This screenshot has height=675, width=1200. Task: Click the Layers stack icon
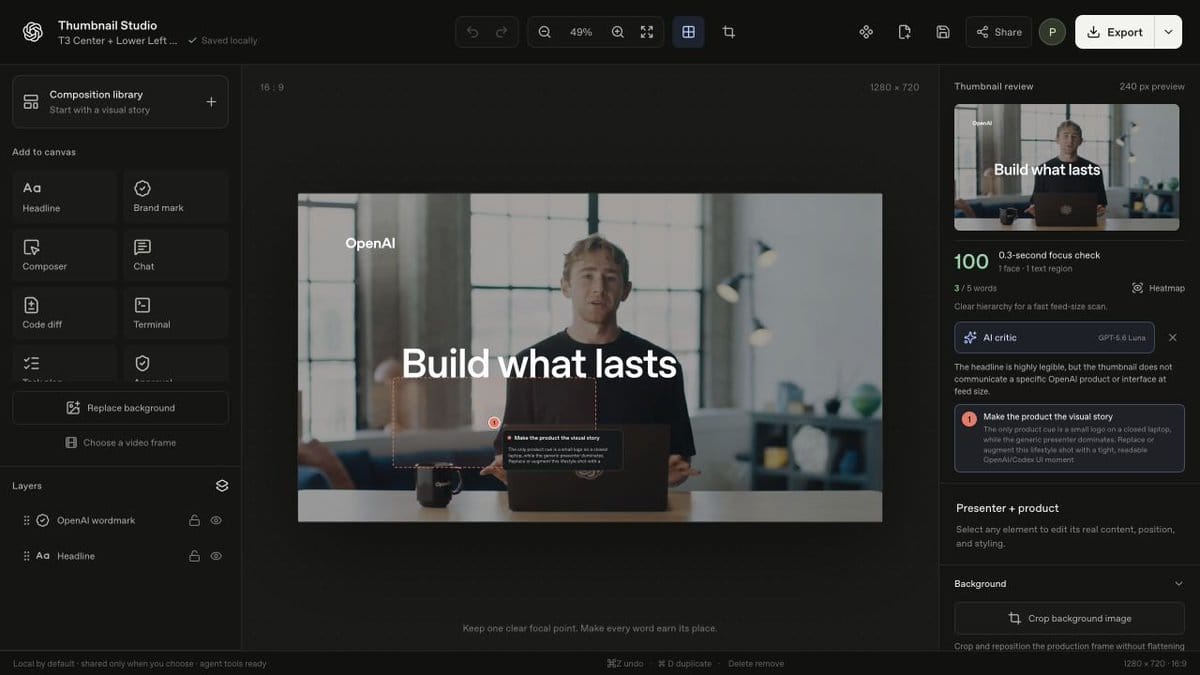coord(222,486)
